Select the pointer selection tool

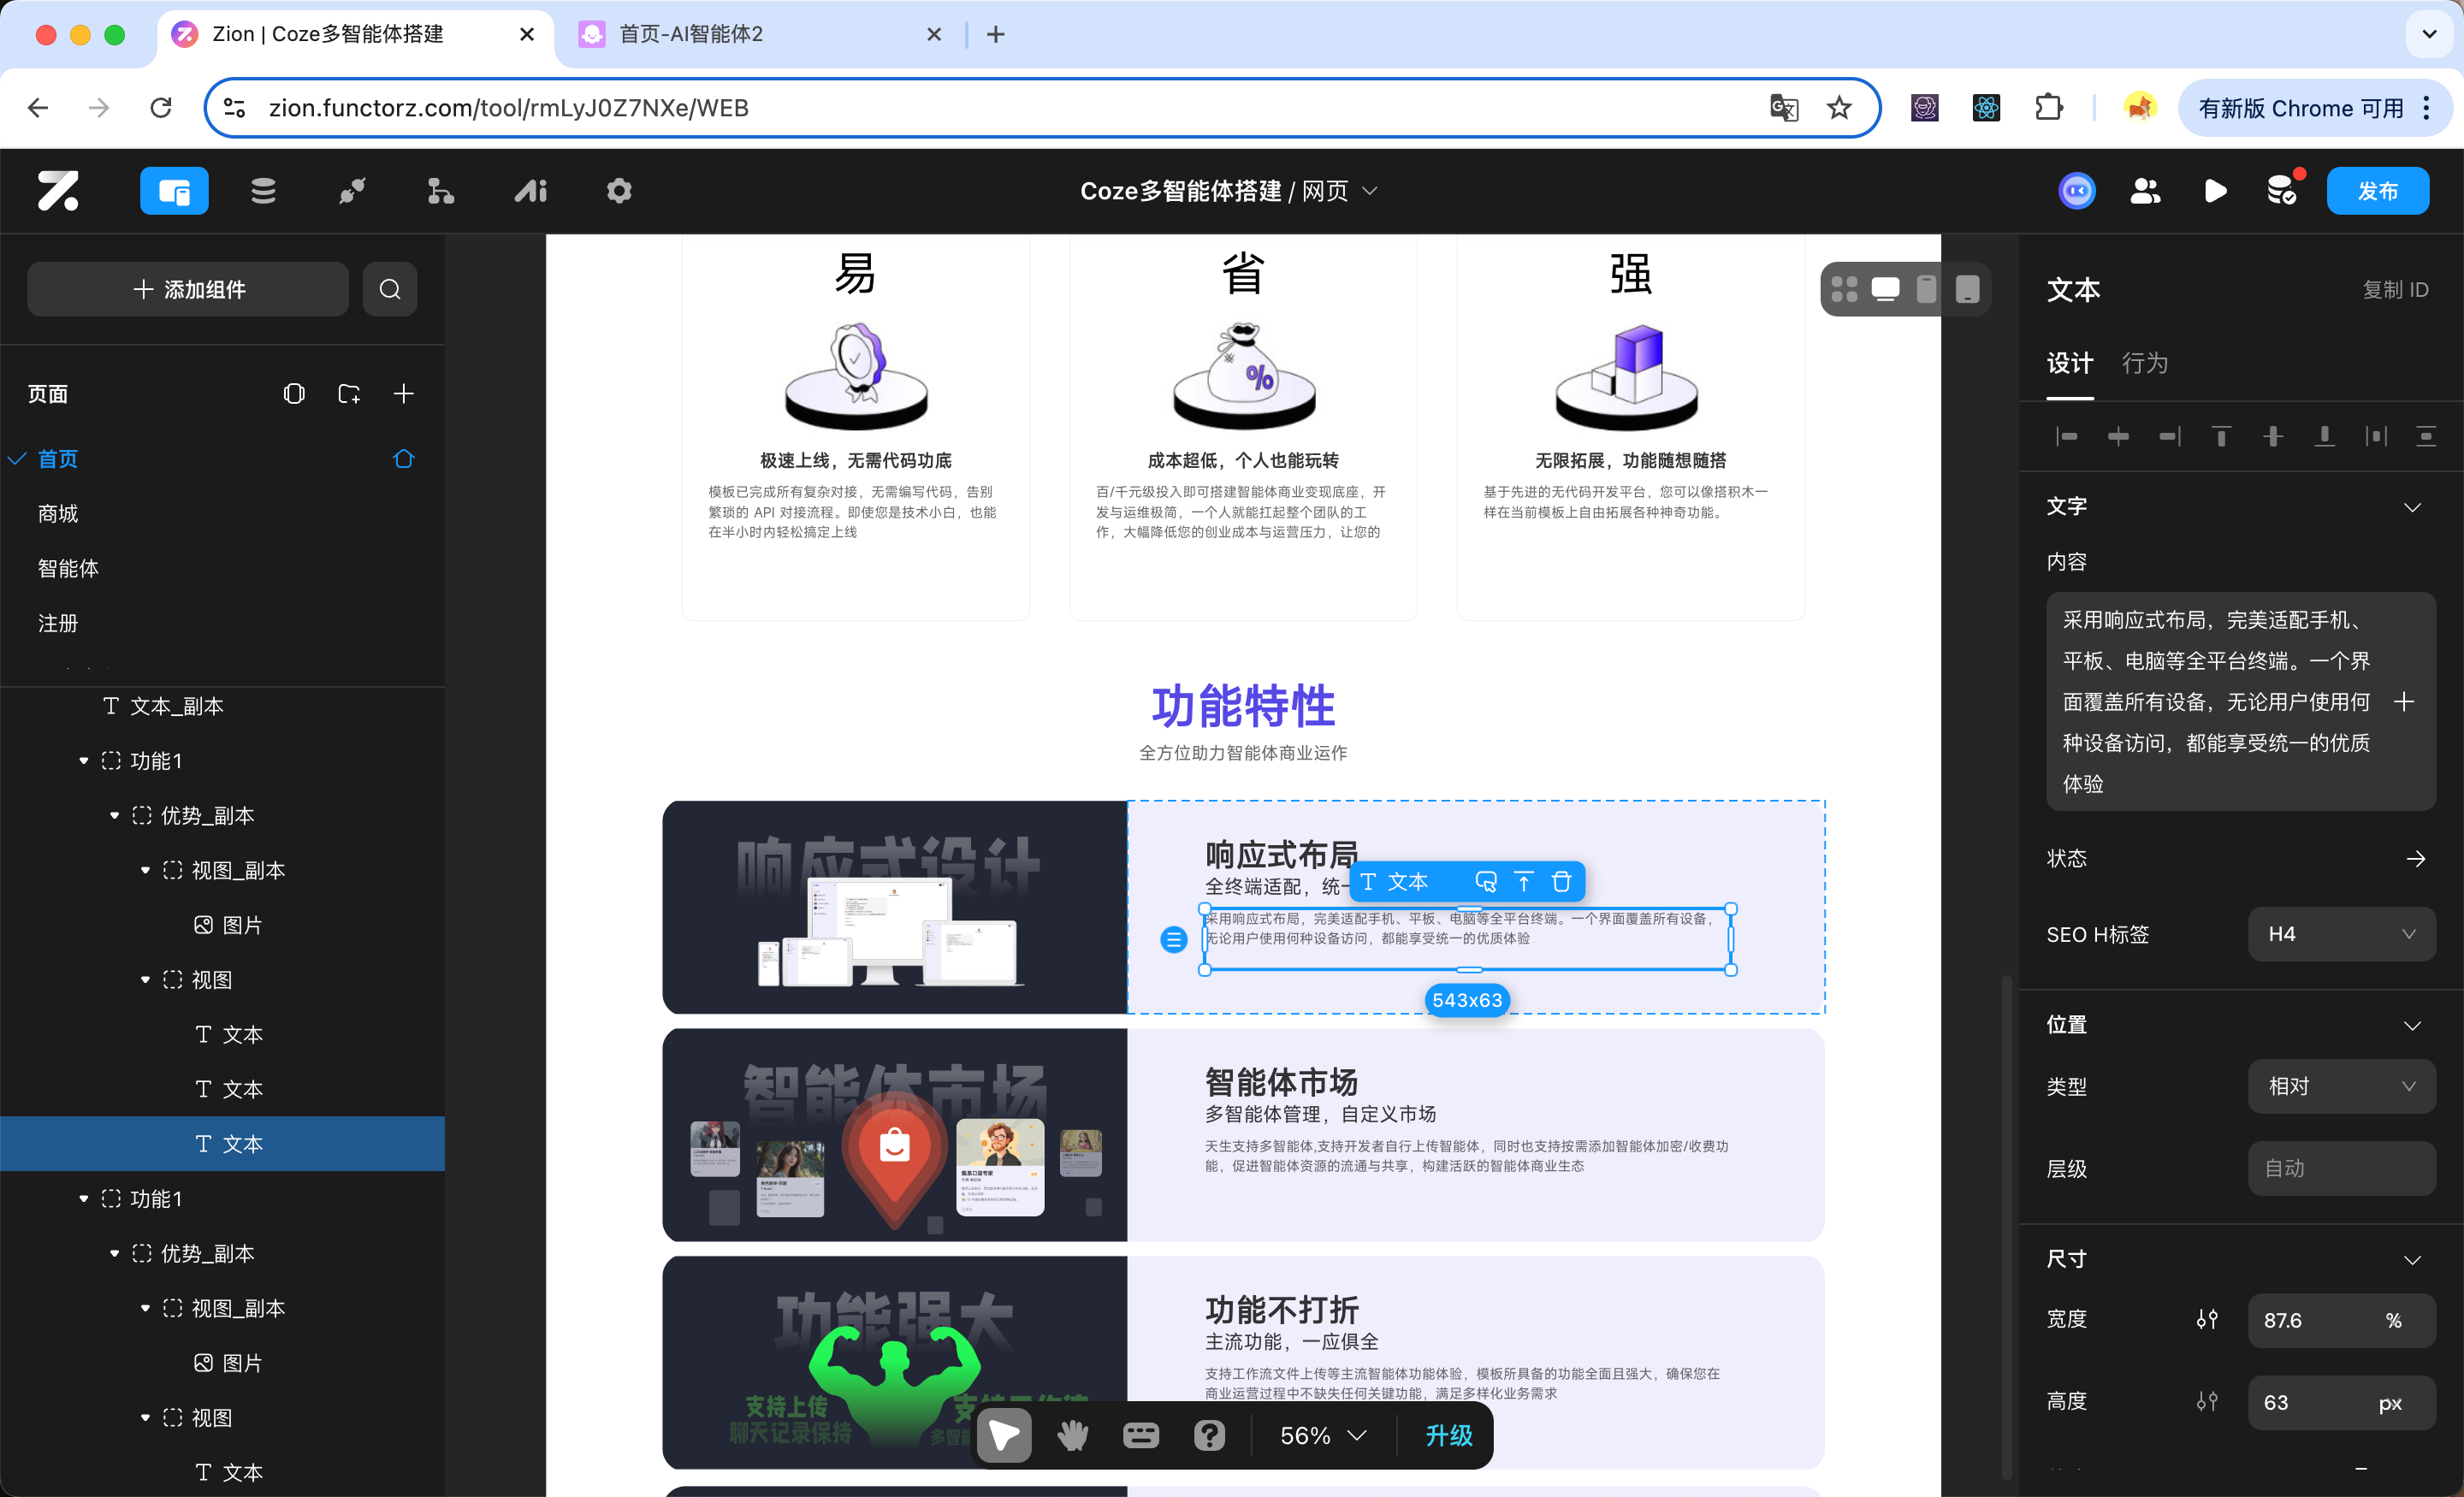pos(1005,1435)
